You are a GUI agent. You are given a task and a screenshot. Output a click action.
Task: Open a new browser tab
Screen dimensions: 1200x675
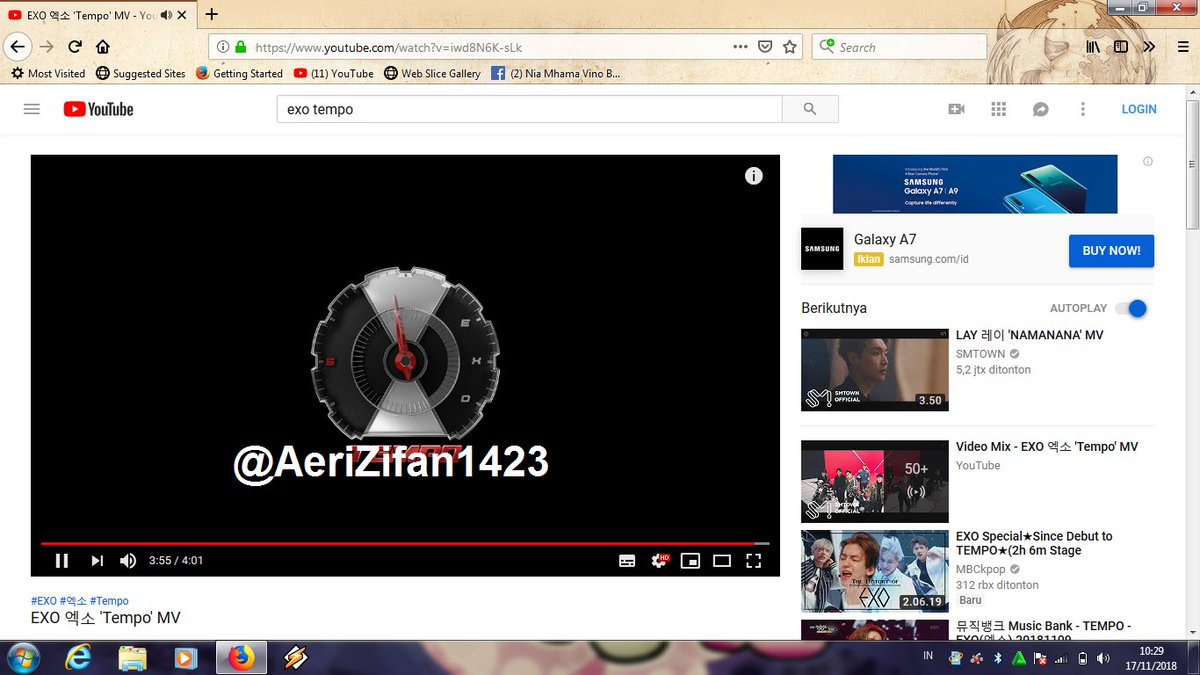(x=211, y=15)
